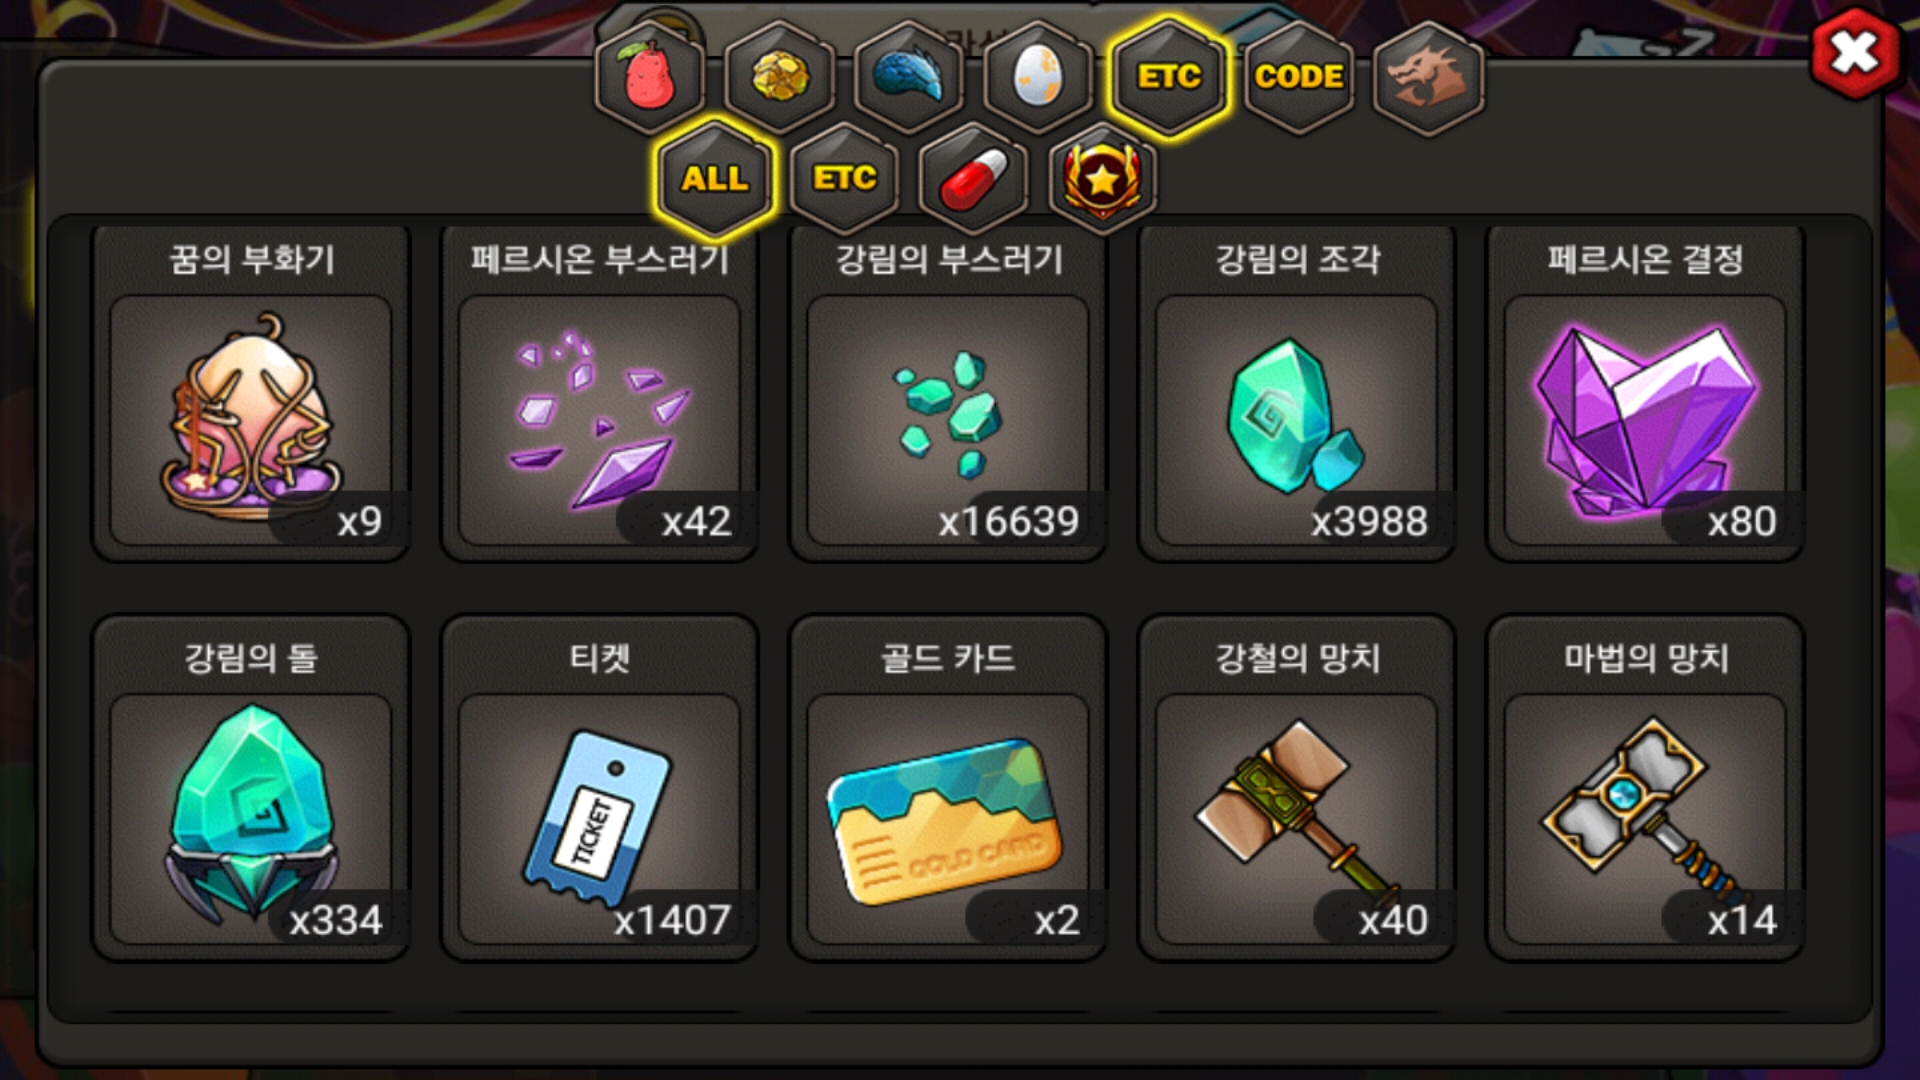Select the 꿈의 부화기 incubator item
The image size is (1920, 1080).
pos(251,393)
